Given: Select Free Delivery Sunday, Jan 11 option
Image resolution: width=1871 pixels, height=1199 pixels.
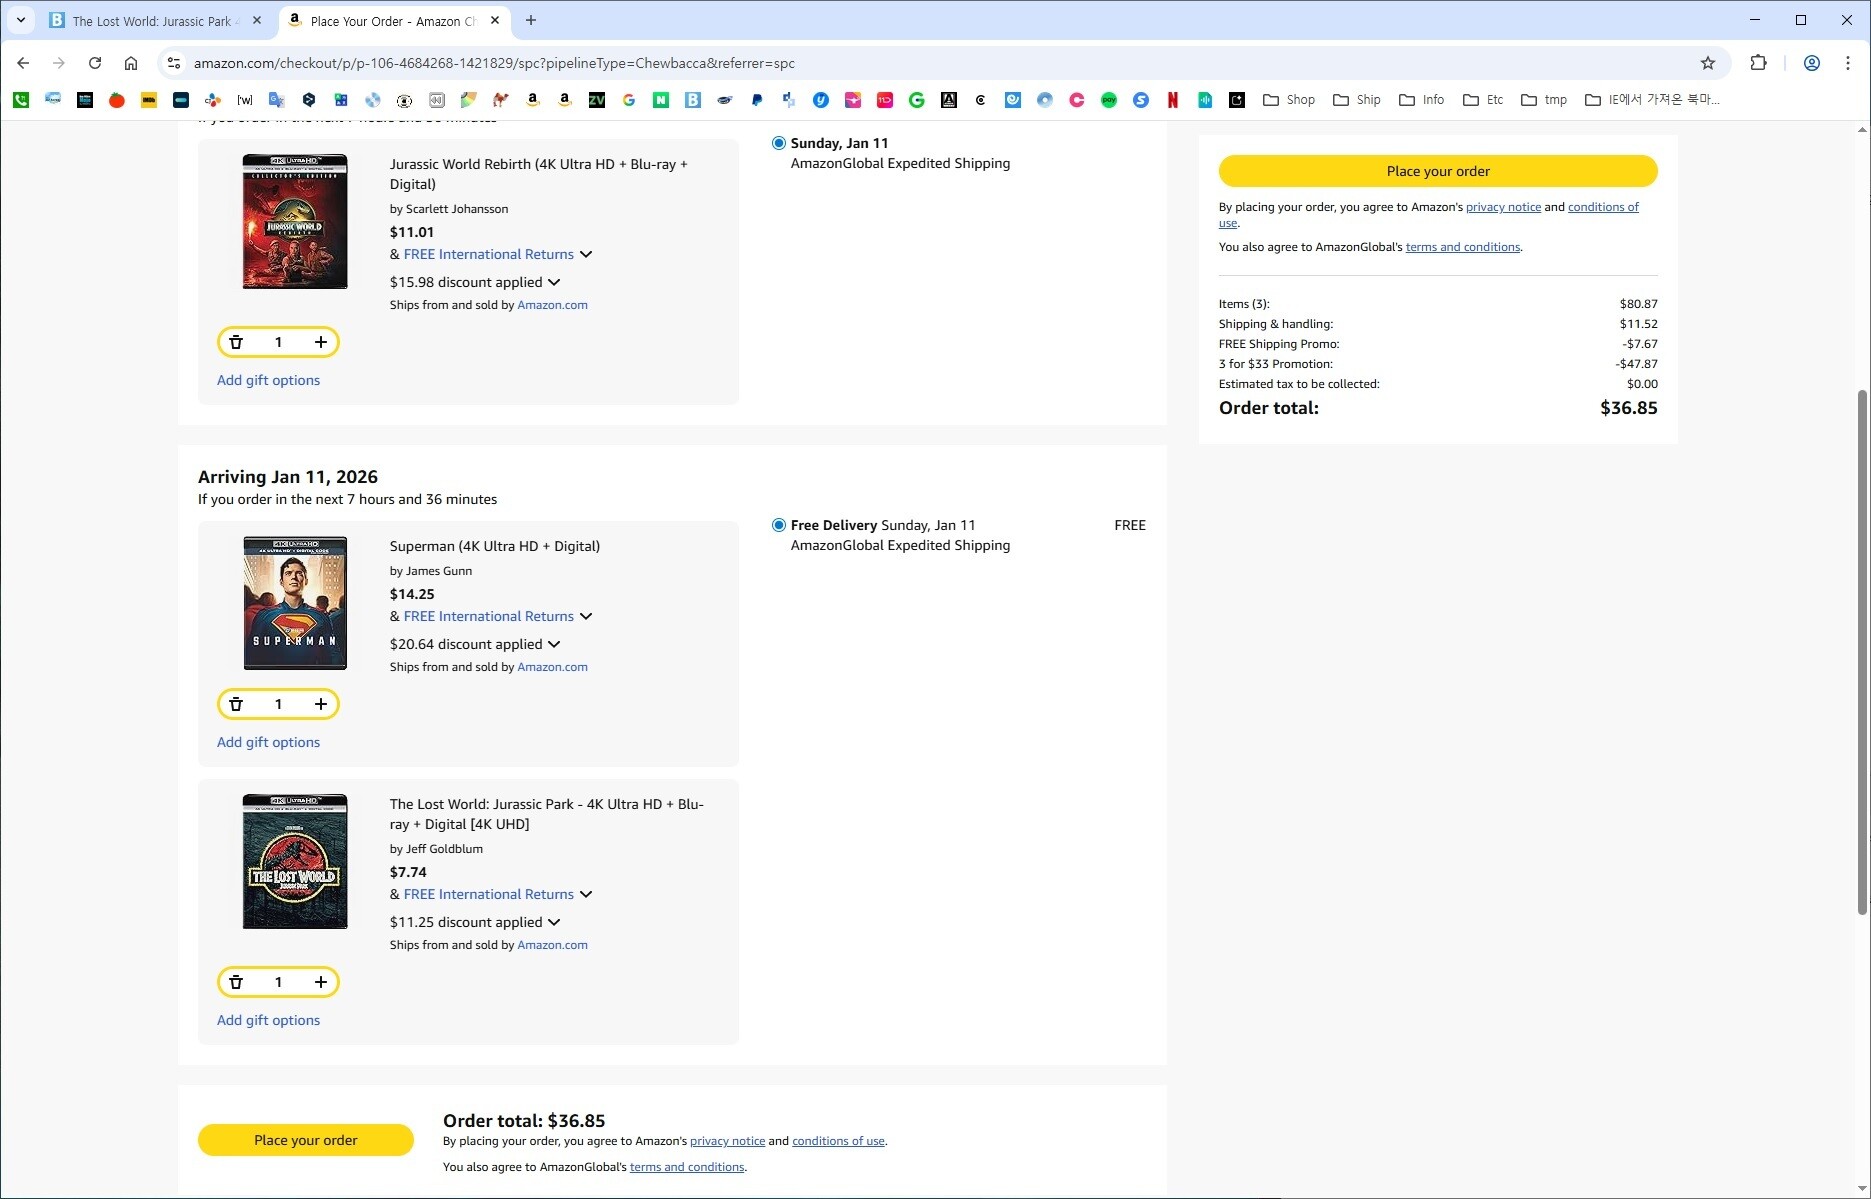Looking at the screenshot, I should tap(778, 525).
